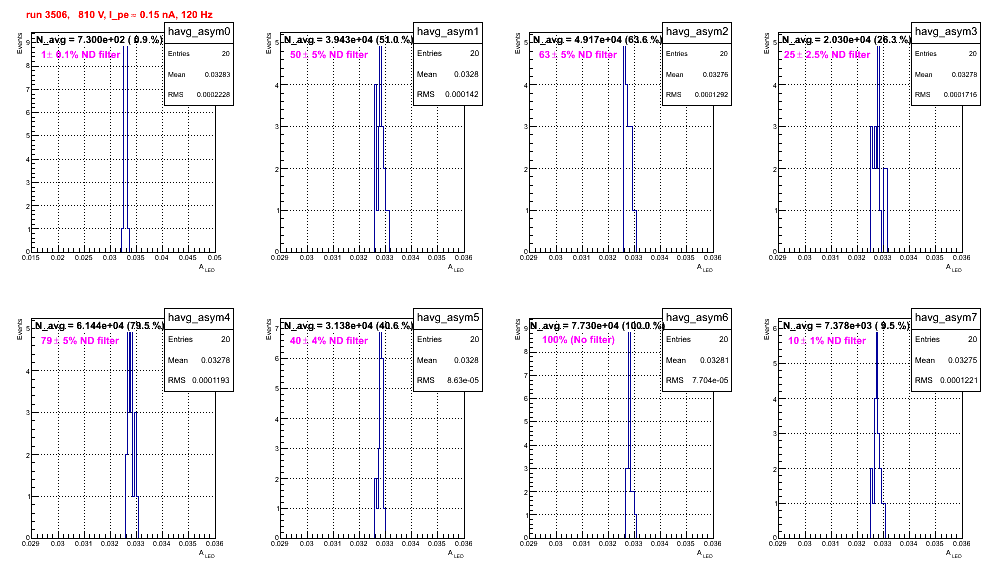
Task: Click RMS 0.0001221 in havg_asym7 stats
Action: (946, 381)
